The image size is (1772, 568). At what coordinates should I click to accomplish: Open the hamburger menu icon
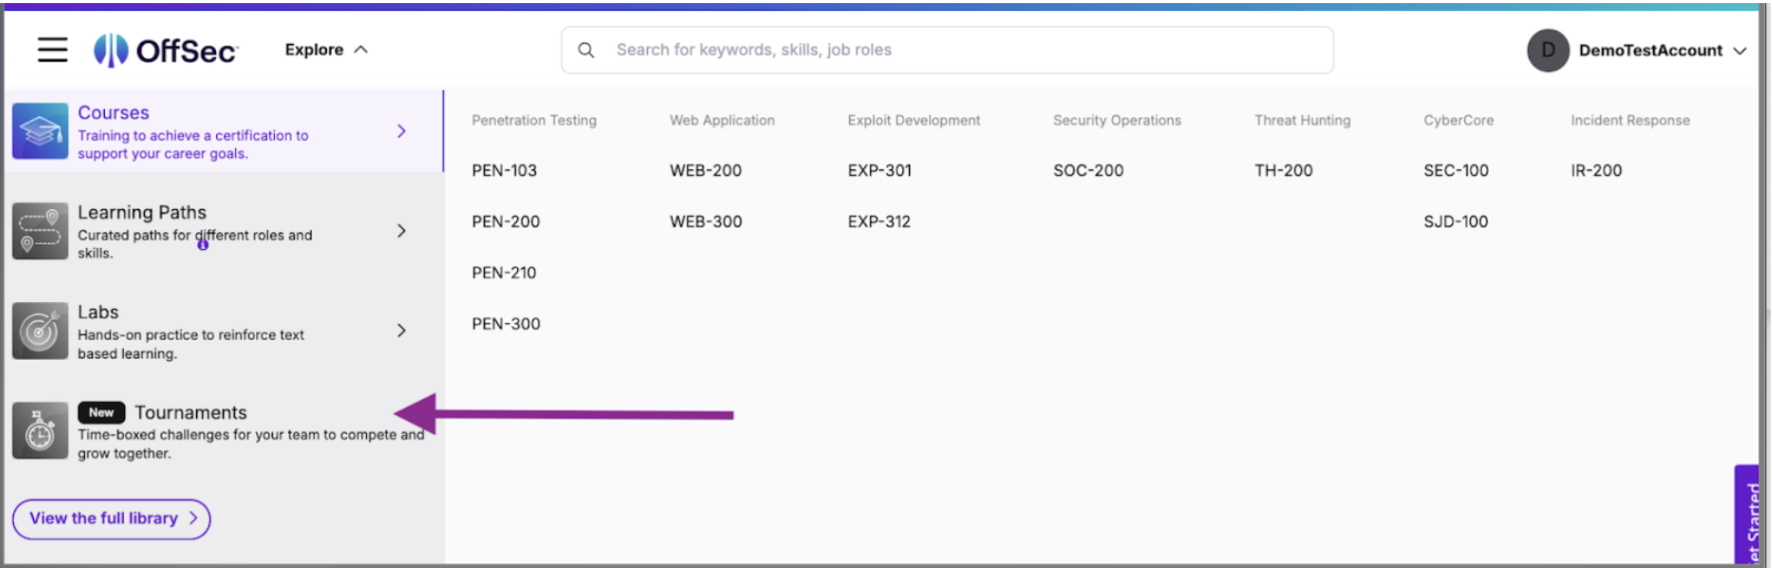52,50
